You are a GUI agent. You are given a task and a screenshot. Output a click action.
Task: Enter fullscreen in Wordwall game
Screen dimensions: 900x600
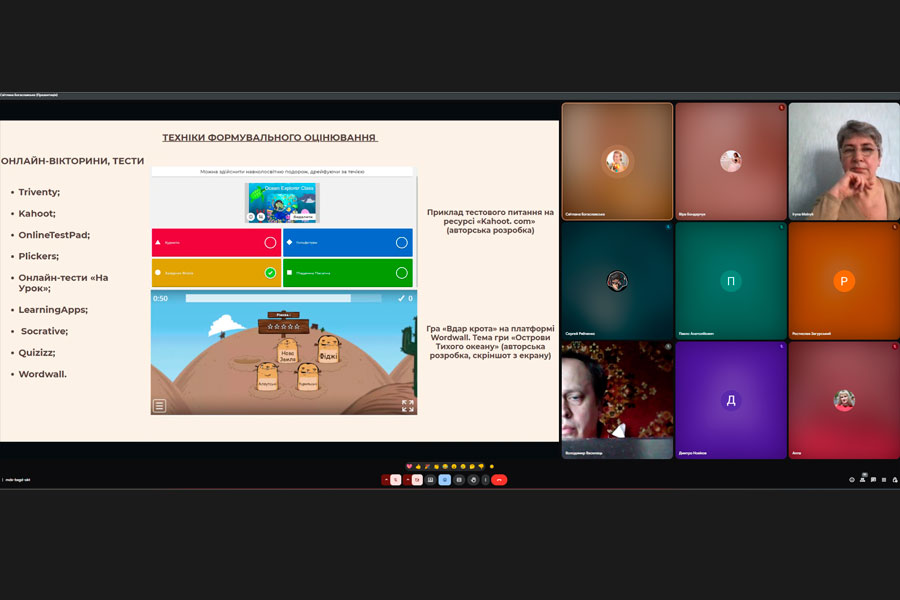click(407, 406)
